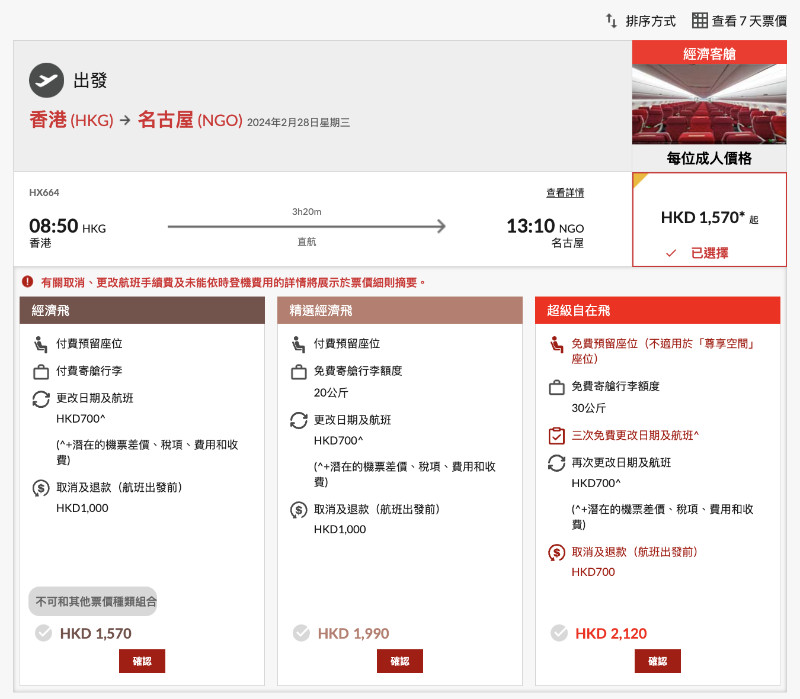The height and width of the screenshot is (699, 800).
Task: Click the 3h20m duration label
Action: 307,212
